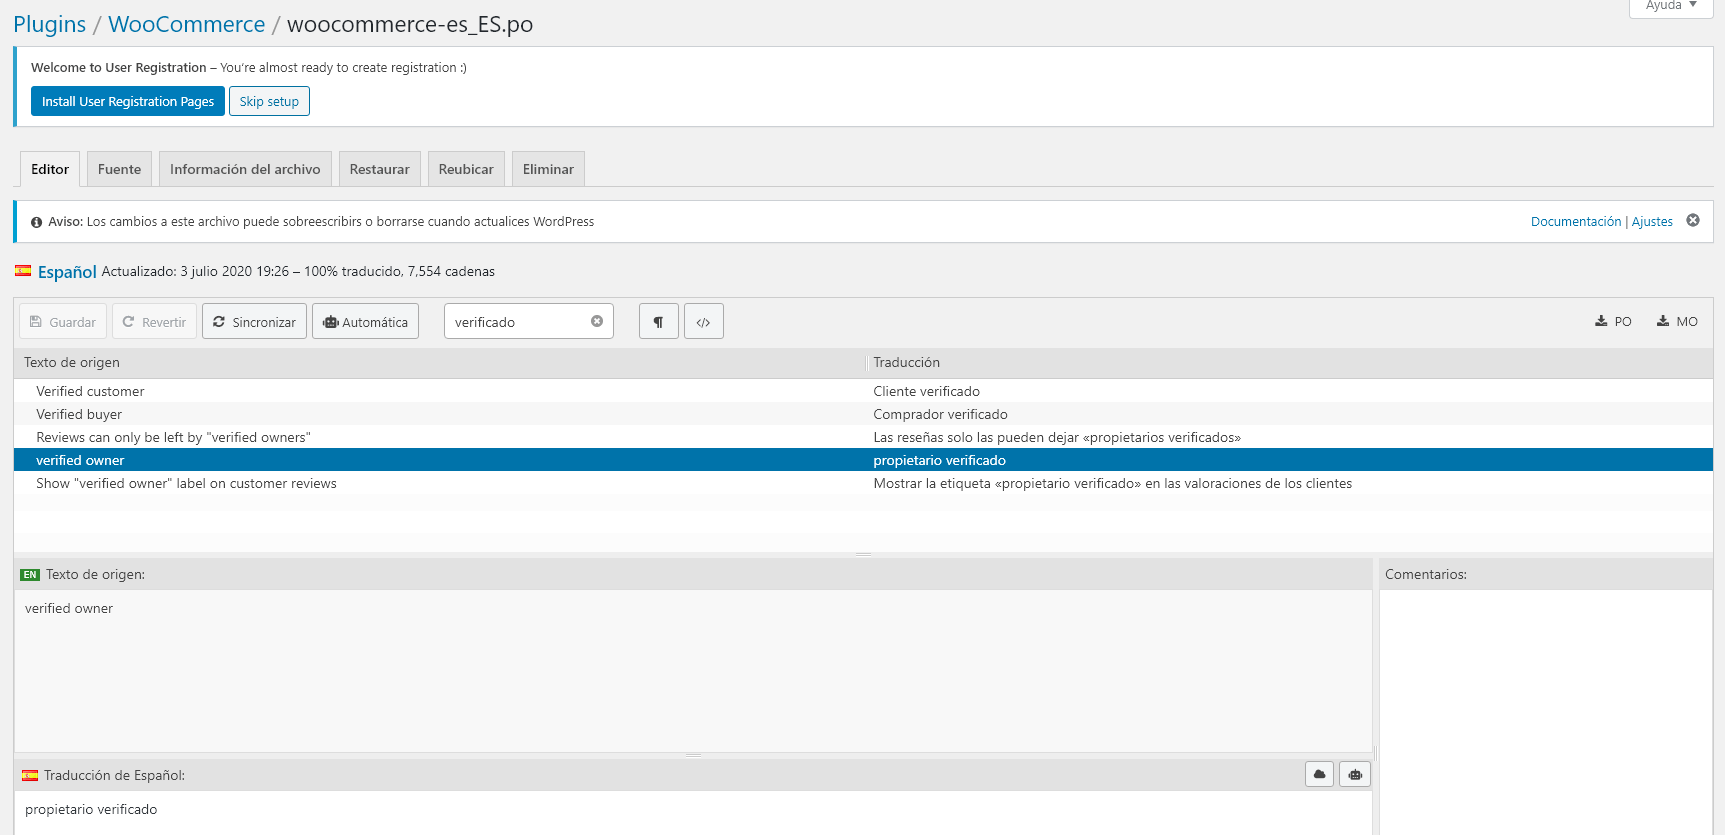The image size is (1725, 835).
Task: Click Install User Registration Pages button
Action: click(x=128, y=101)
